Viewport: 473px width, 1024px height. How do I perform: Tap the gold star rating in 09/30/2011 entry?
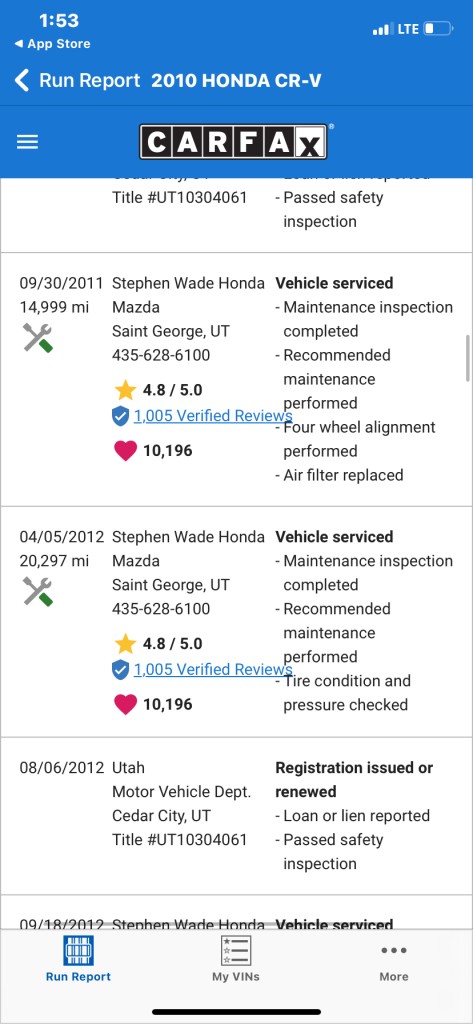[125, 390]
